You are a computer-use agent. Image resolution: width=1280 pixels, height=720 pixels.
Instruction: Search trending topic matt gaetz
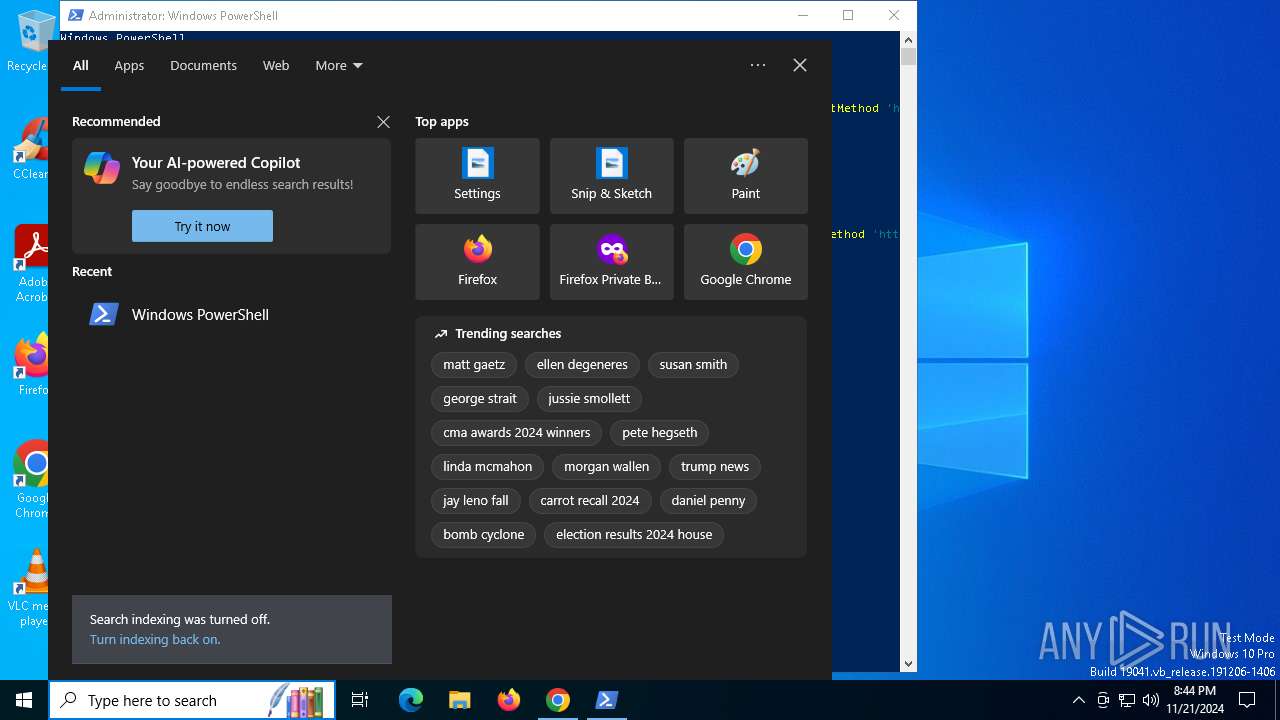(x=474, y=365)
